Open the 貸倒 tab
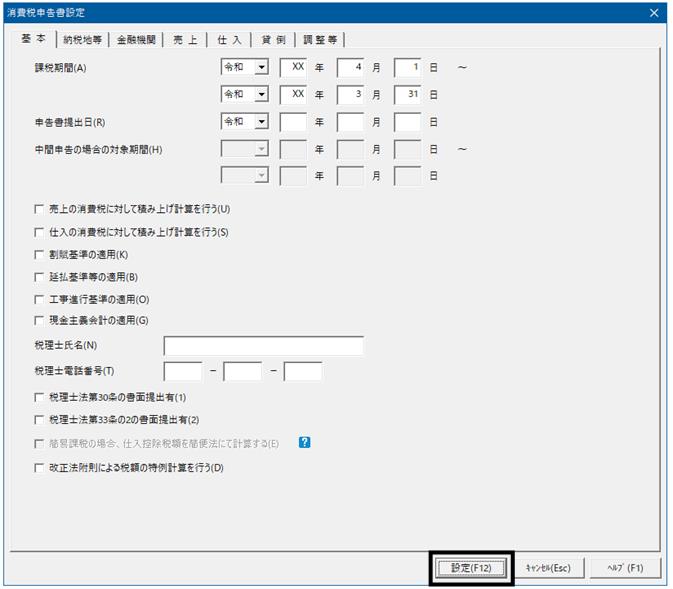The image size is (673, 589). tap(273, 39)
